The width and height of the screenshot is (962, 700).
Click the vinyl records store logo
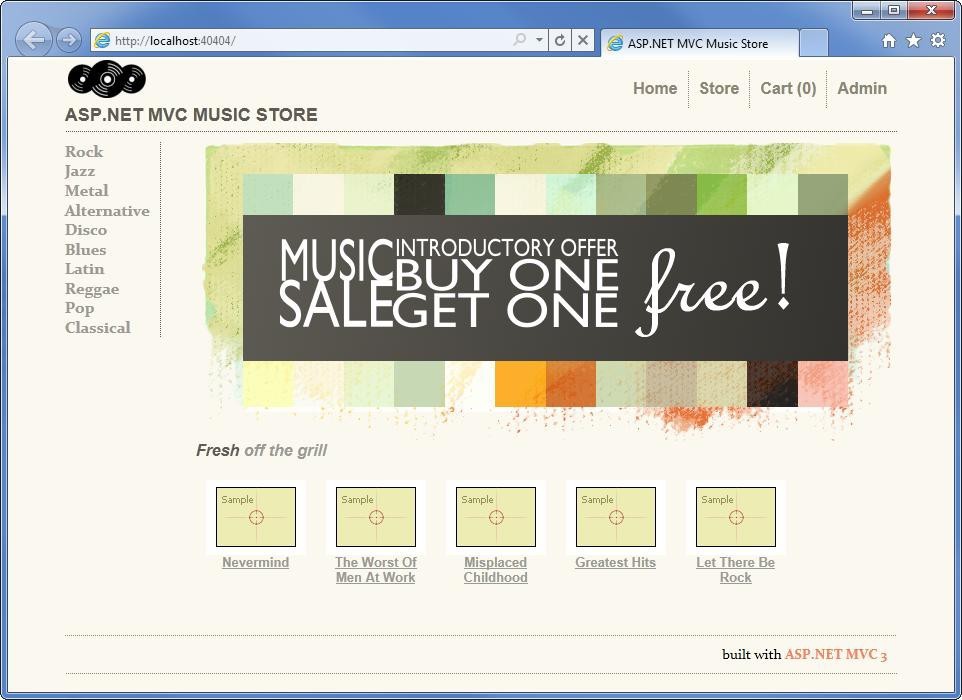pyautogui.click(x=107, y=78)
